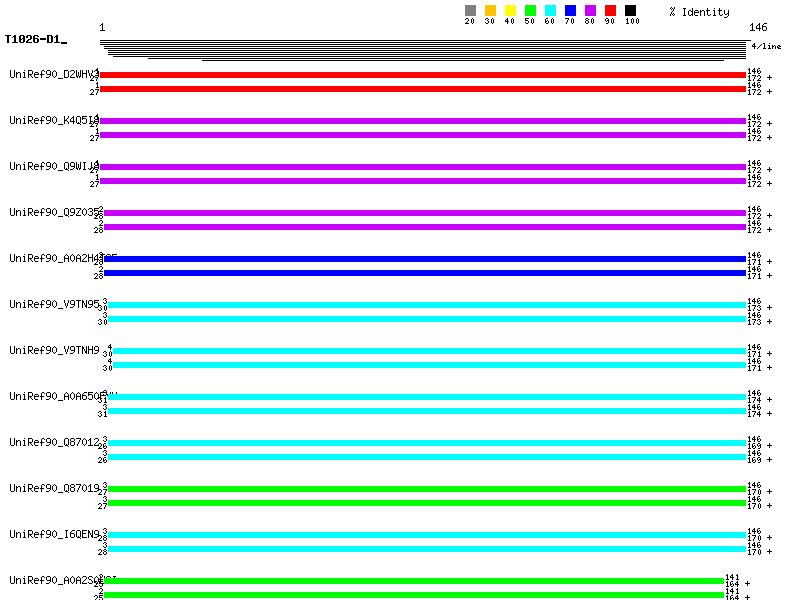
Task: Click the T1026-D1 query sequence label
Action: click(34, 39)
